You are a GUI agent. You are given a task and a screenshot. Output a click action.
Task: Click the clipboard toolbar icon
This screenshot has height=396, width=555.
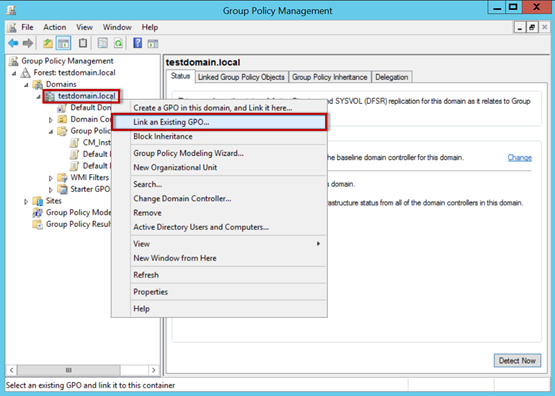coord(83,43)
